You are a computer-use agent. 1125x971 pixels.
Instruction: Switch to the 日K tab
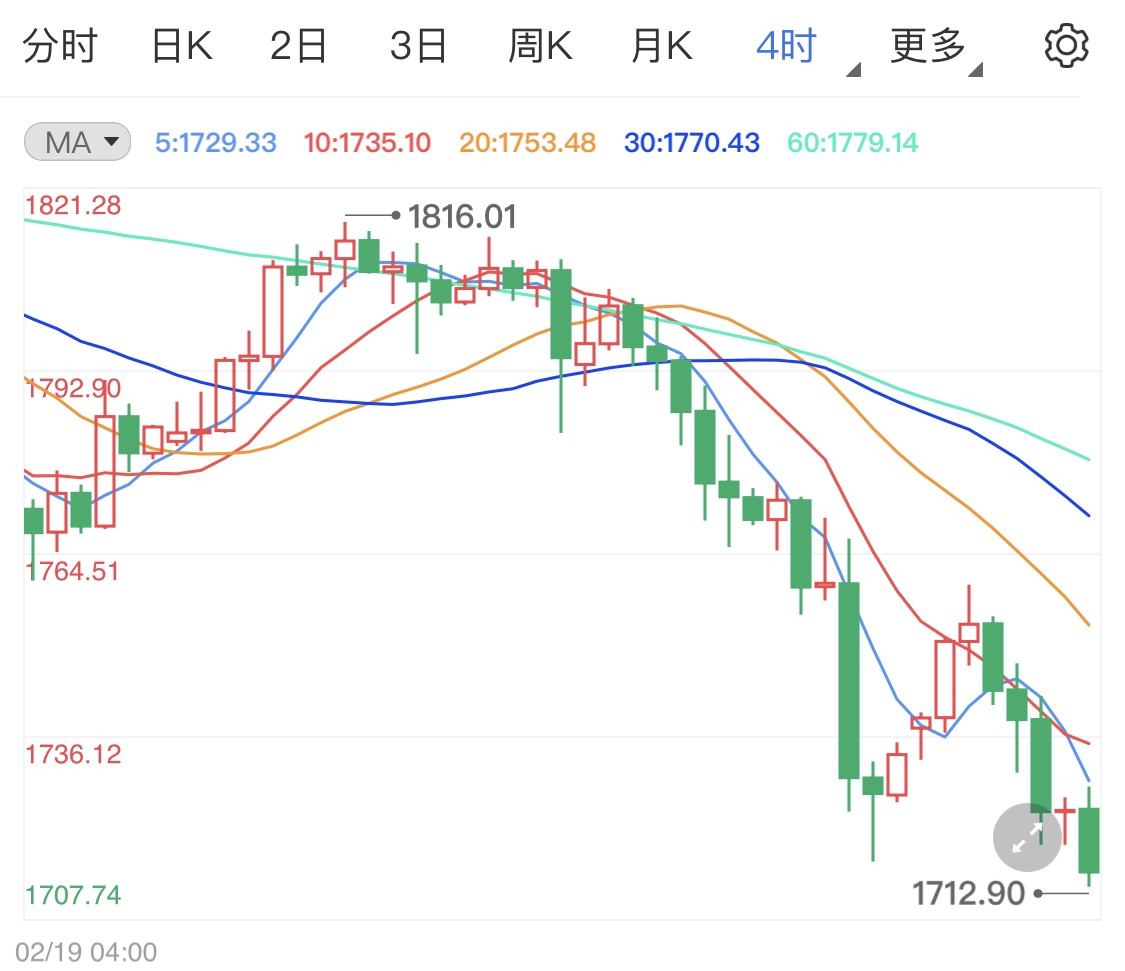click(x=182, y=46)
